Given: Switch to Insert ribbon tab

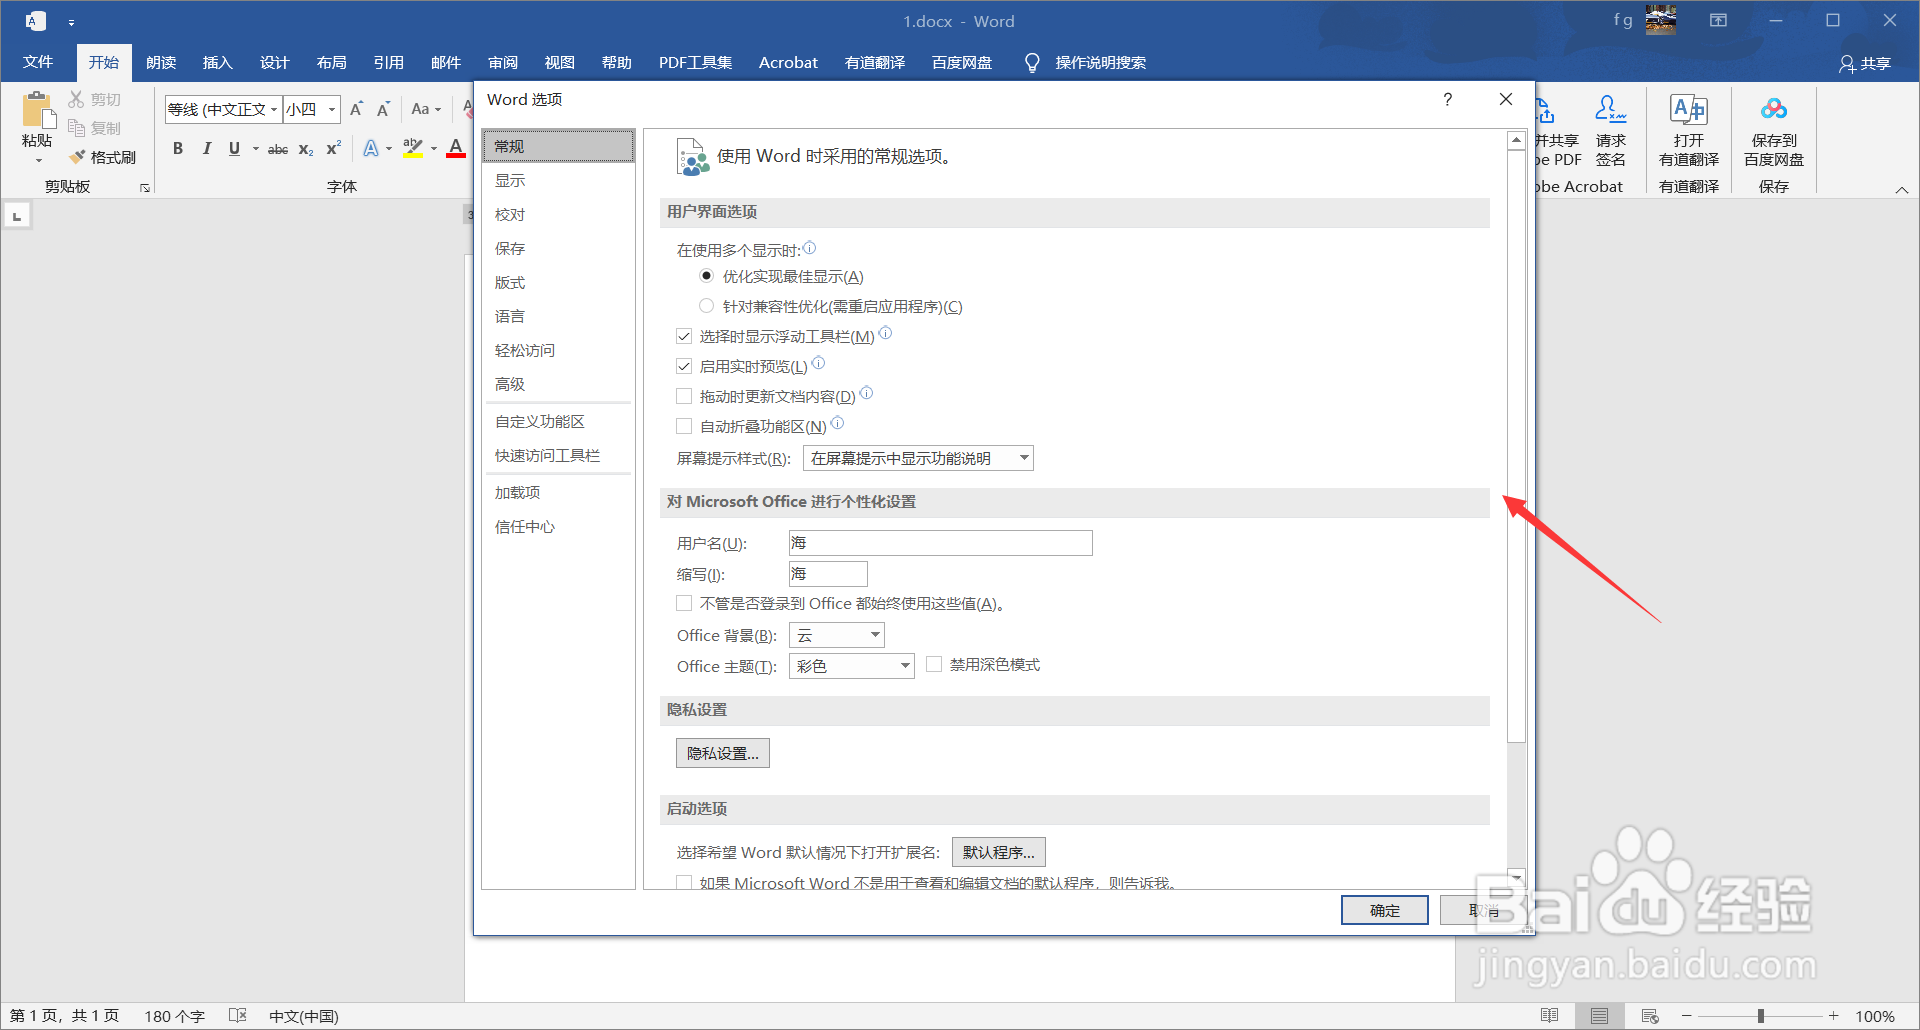Looking at the screenshot, I should pos(217,62).
